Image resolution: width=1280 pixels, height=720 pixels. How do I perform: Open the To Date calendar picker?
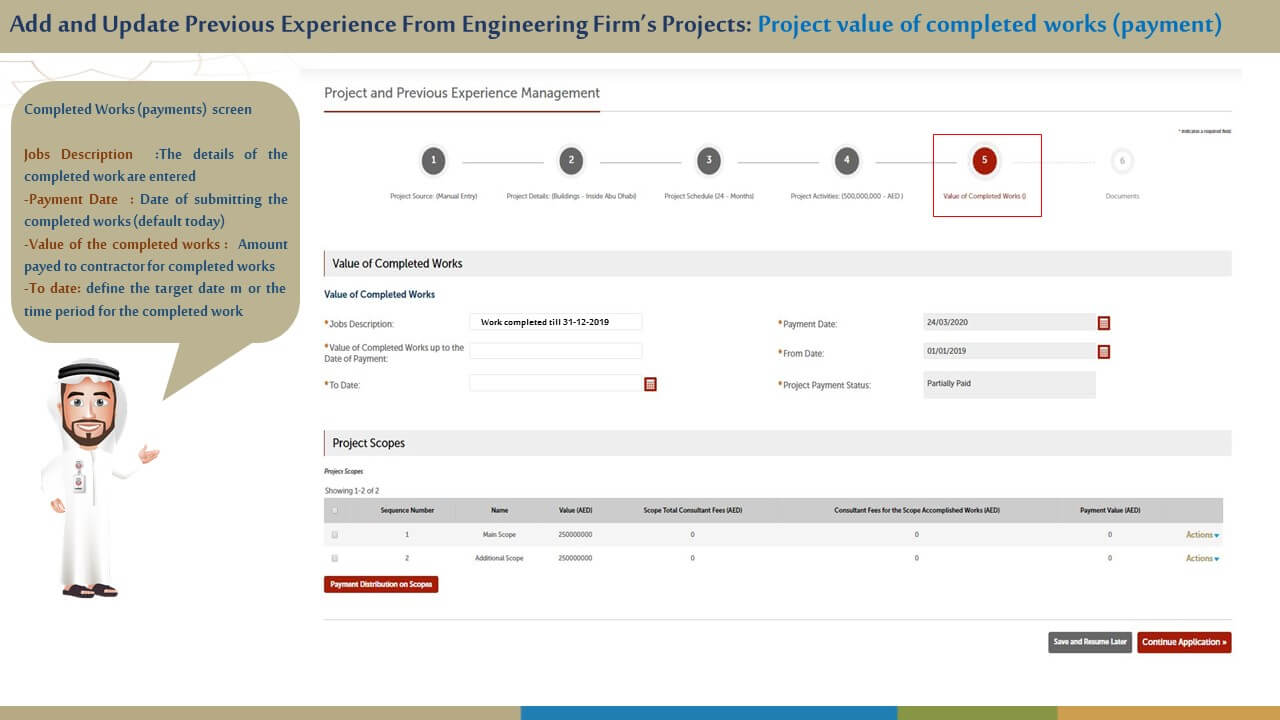[650, 384]
